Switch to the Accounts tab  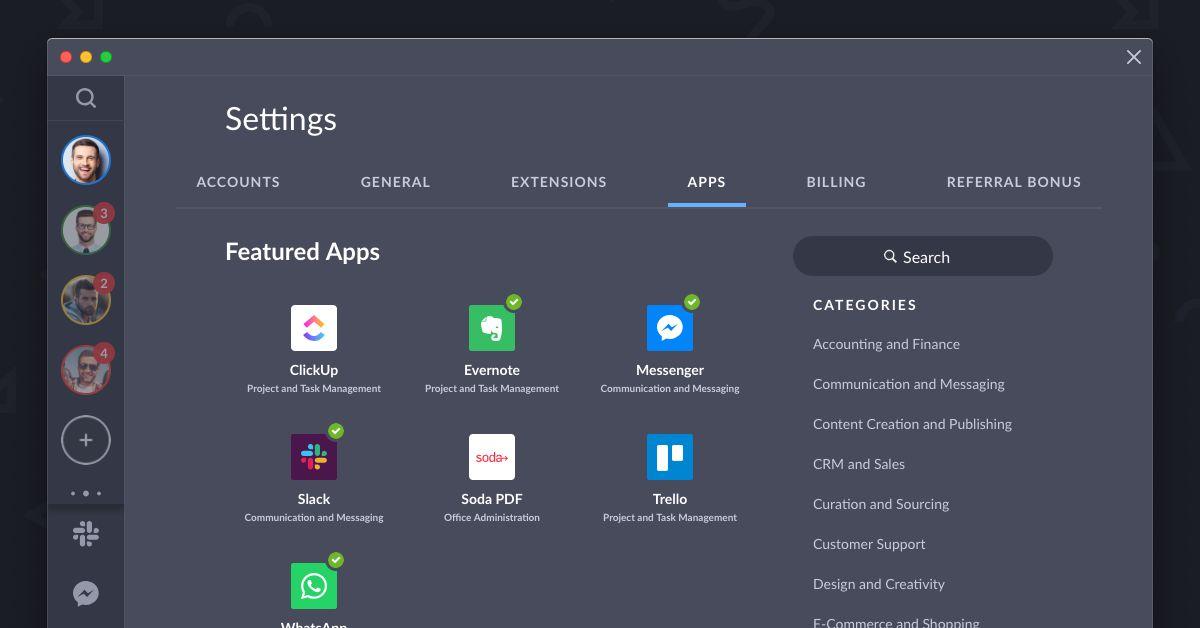(238, 182)
